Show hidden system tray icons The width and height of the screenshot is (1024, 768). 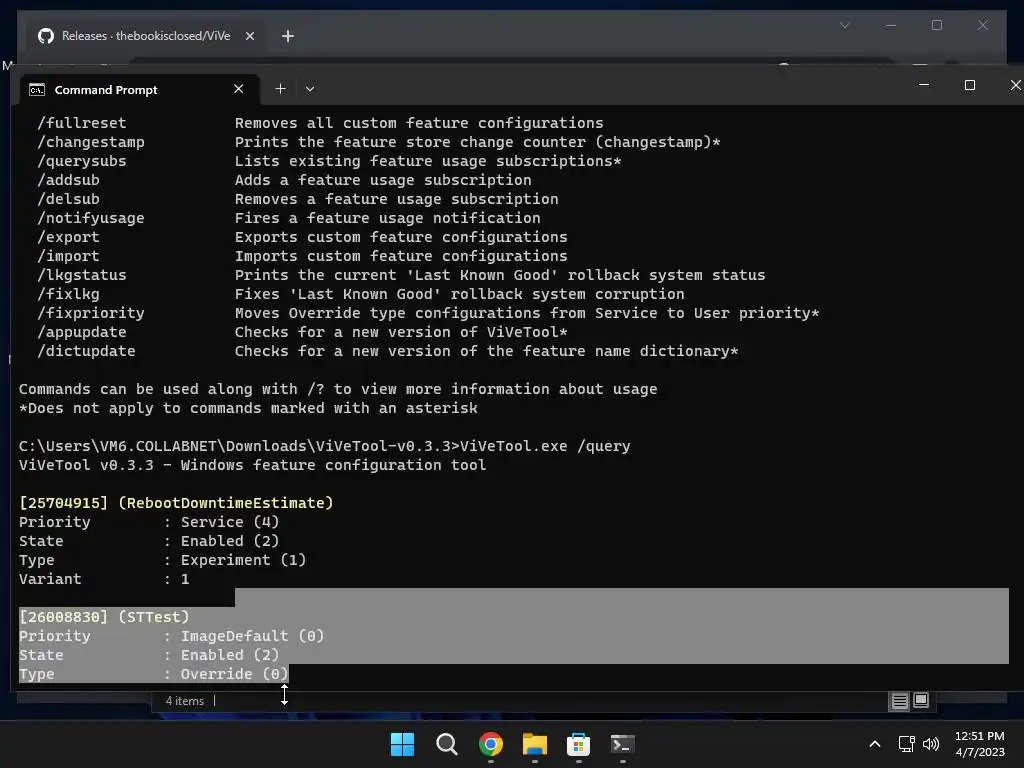coord(874,744)
